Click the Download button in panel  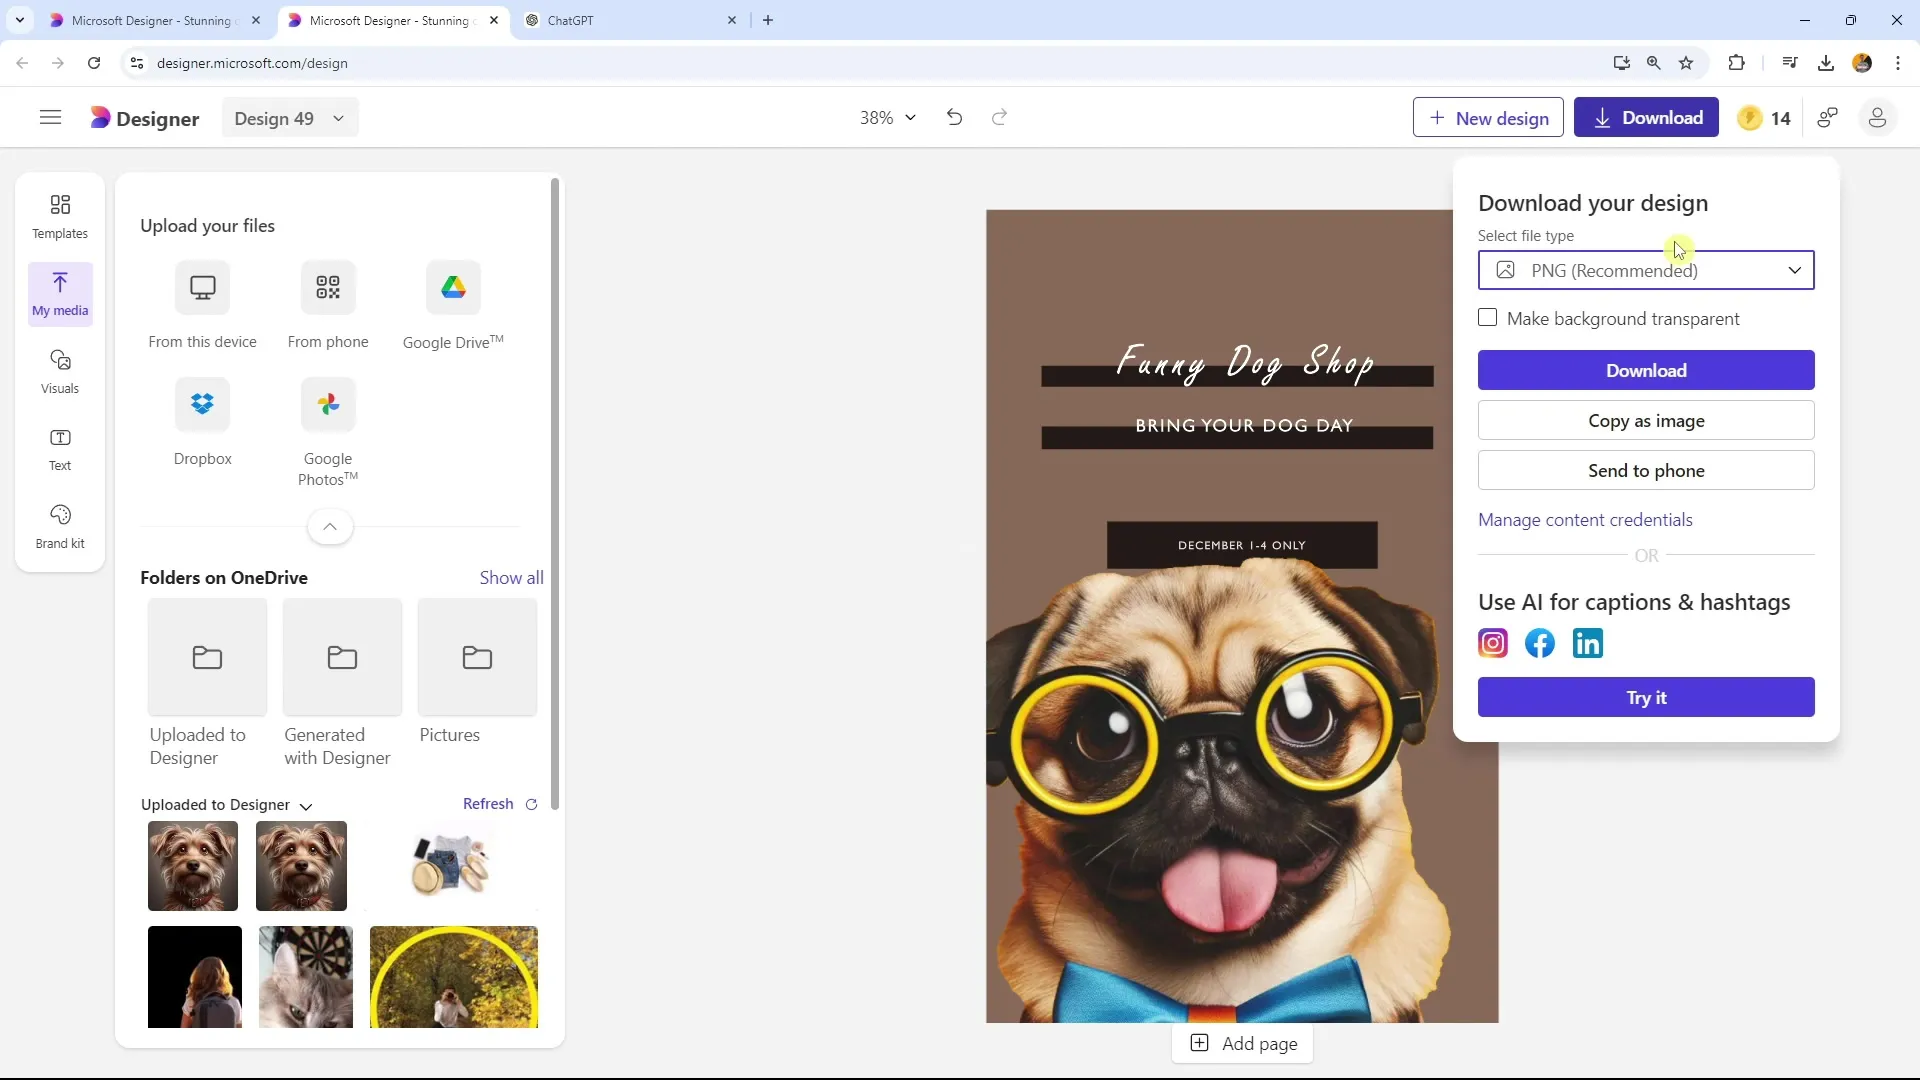pyautogui.click(x=1646, y=369)
